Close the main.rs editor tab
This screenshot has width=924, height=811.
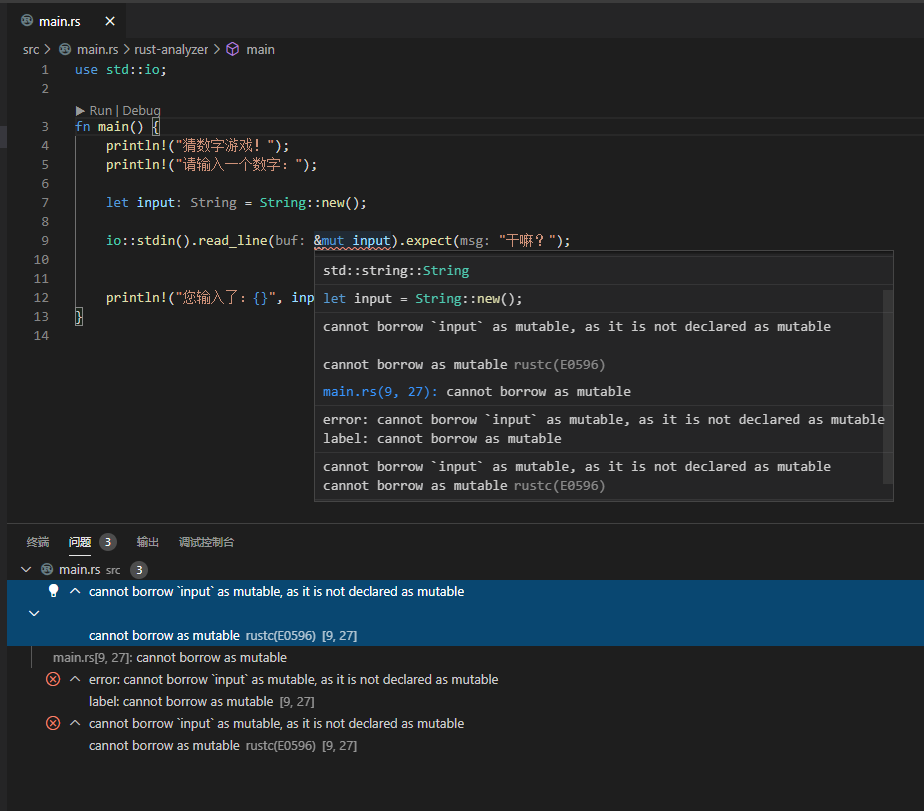(x=110, y=21)
